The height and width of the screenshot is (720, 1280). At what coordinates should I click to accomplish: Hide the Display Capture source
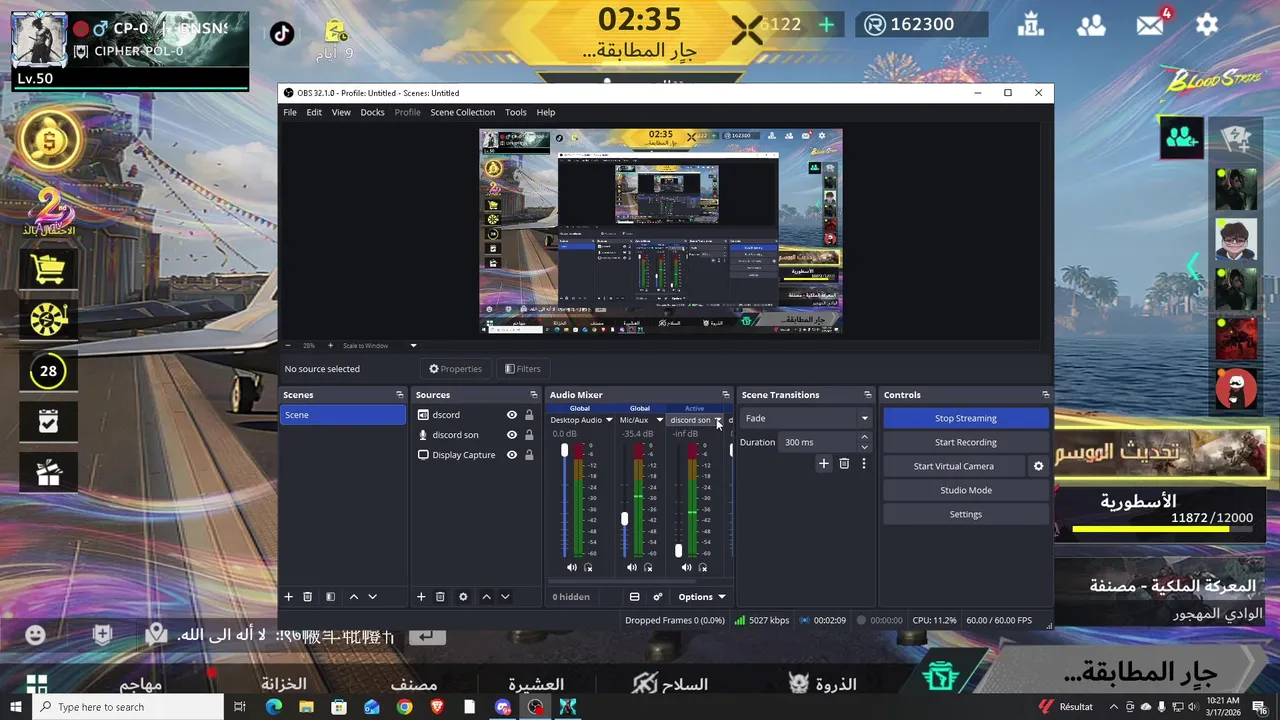(512, 455)
